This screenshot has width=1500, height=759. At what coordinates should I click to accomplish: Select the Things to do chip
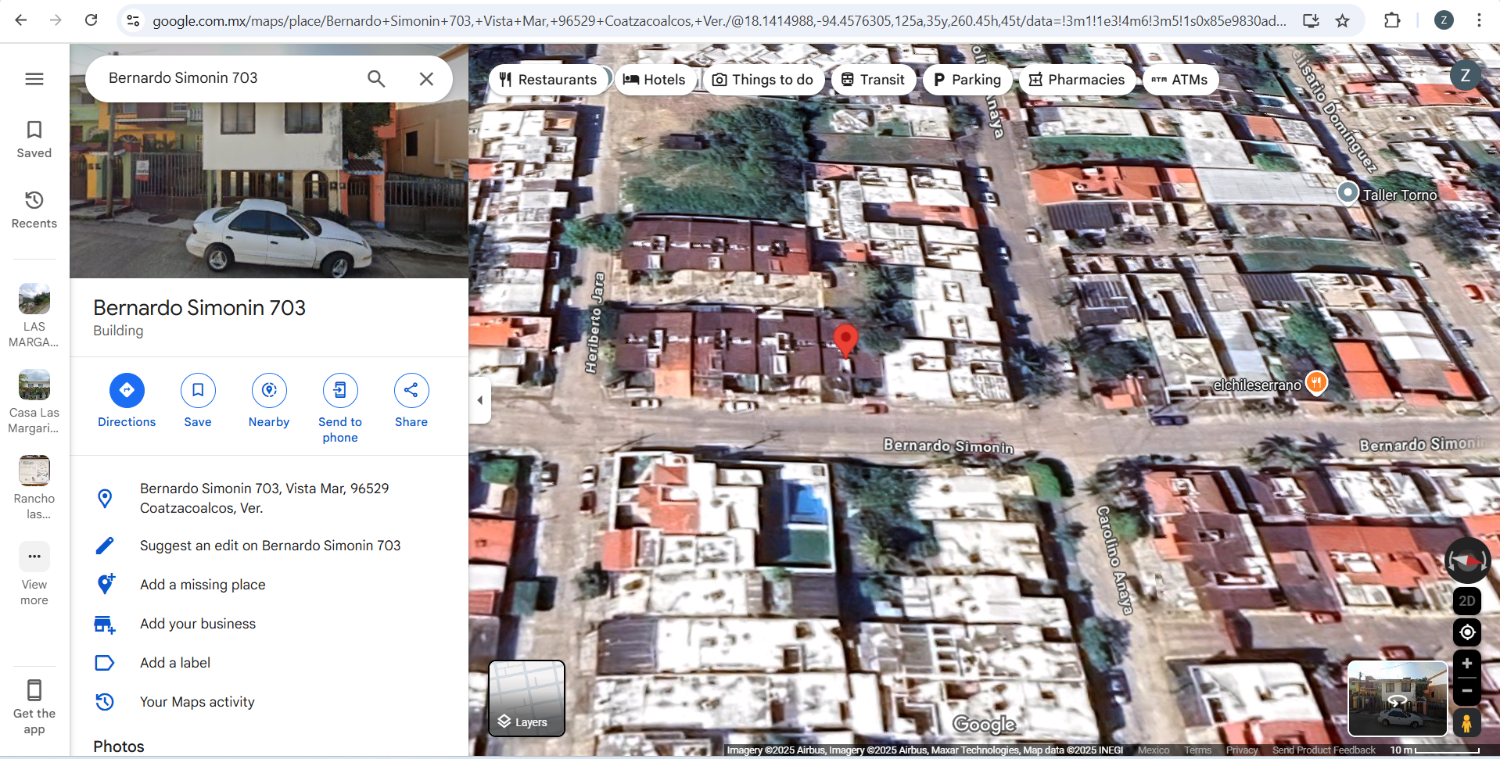coord(763,80)
